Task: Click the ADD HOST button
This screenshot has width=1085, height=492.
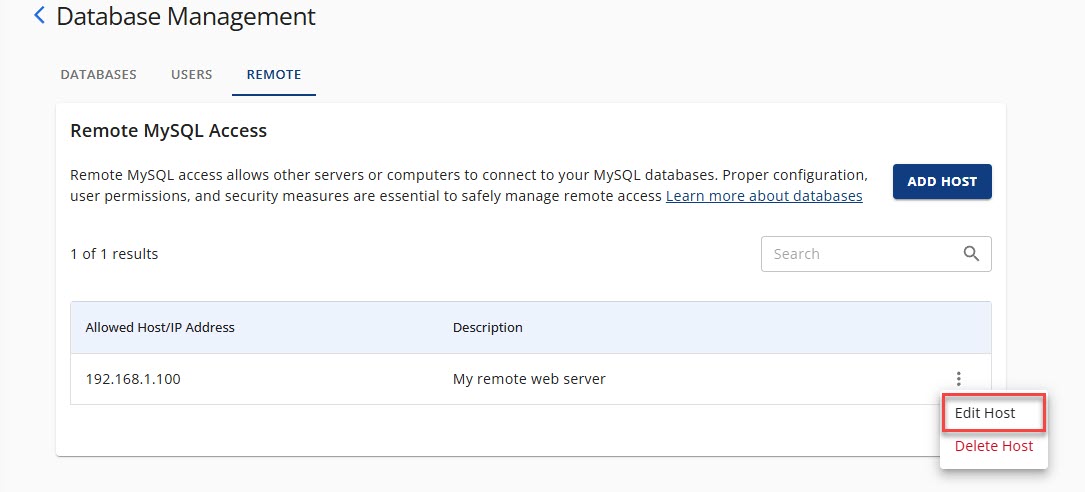Action: tap(942, 182)
